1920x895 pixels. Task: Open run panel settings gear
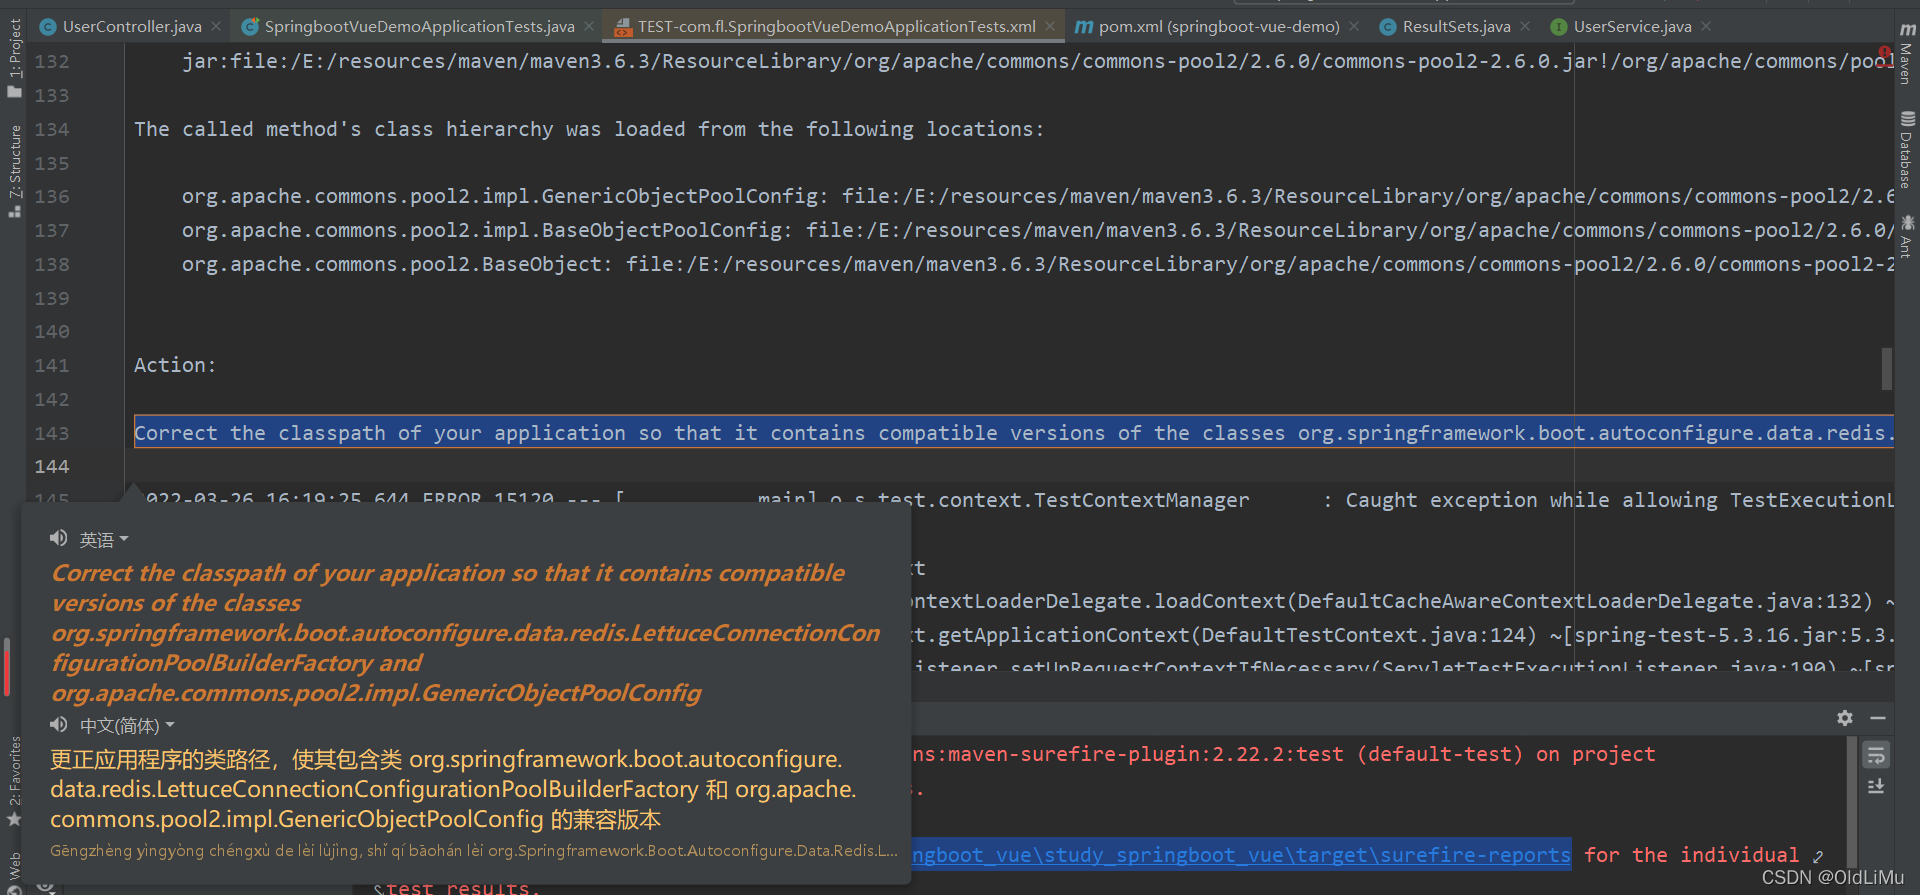pyautogui.click(x=1845, y=718)
